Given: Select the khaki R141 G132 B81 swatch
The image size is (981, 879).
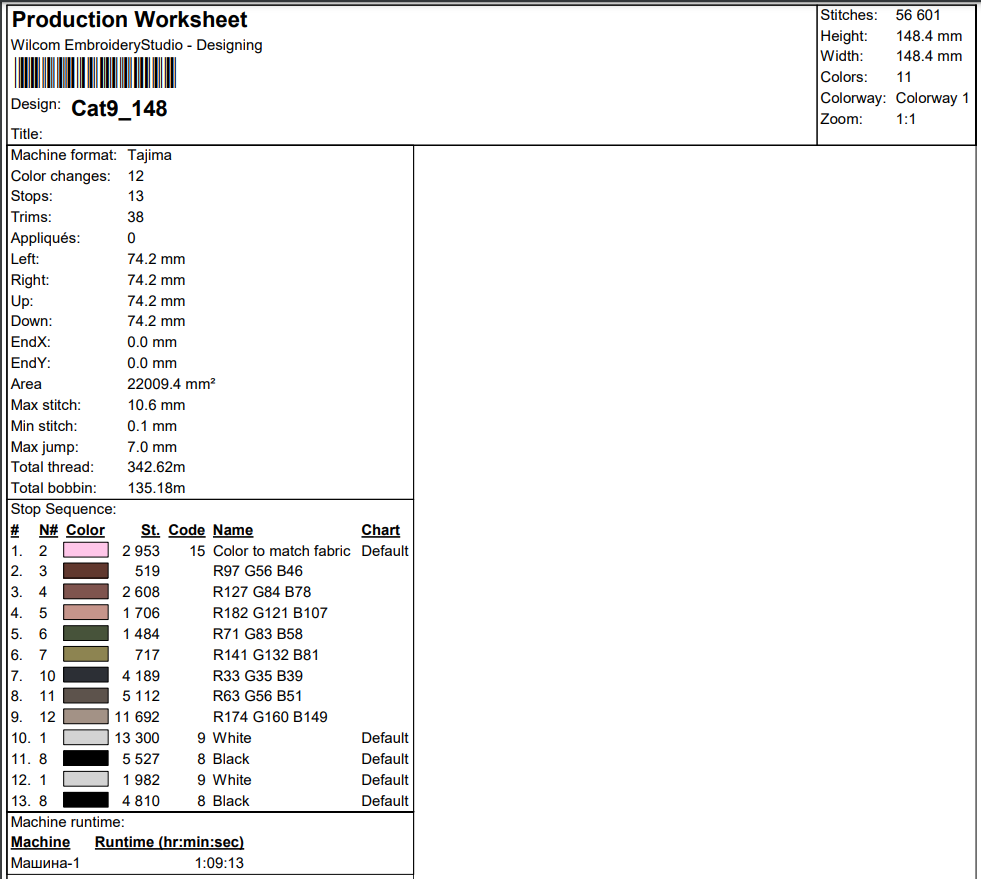Looking at the screenshot, I should [86, 654].
